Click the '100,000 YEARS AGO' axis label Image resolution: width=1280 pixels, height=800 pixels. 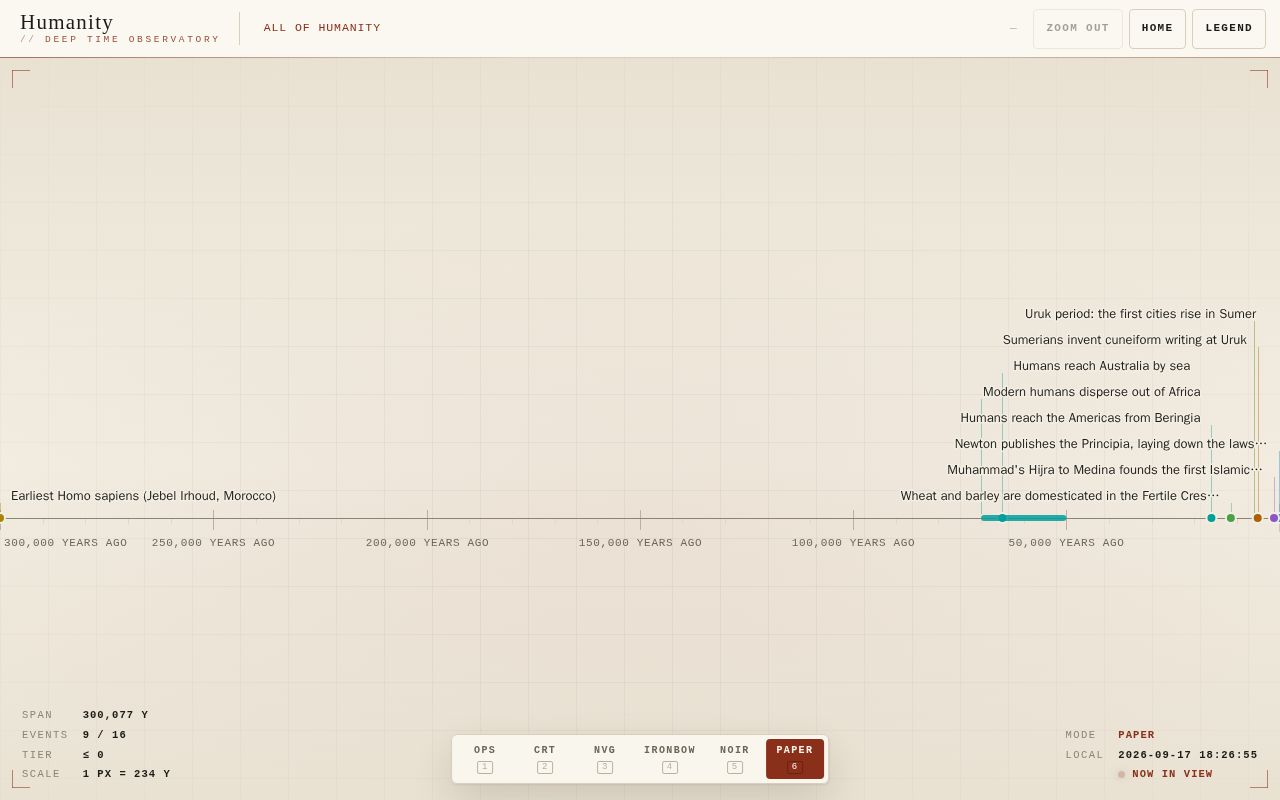coord(853,543)
